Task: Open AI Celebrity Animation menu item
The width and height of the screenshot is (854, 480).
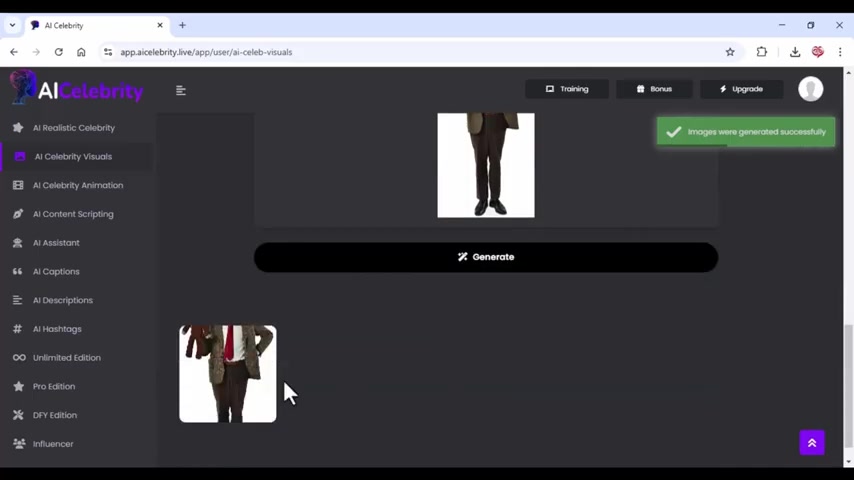Action: click(x=78, y=185)
